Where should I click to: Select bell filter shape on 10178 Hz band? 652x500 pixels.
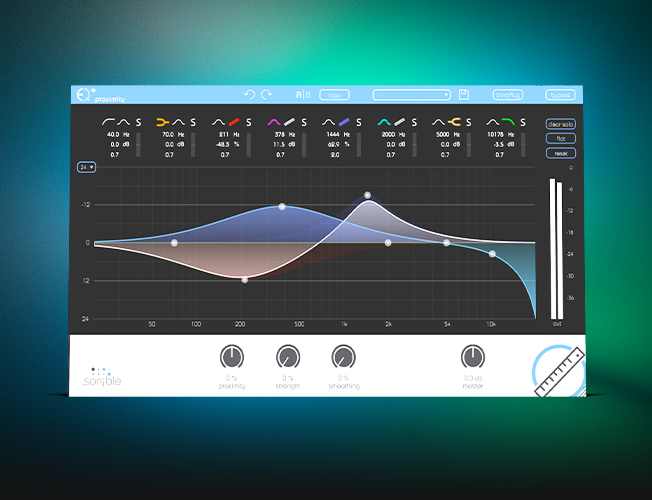(493, 122)
